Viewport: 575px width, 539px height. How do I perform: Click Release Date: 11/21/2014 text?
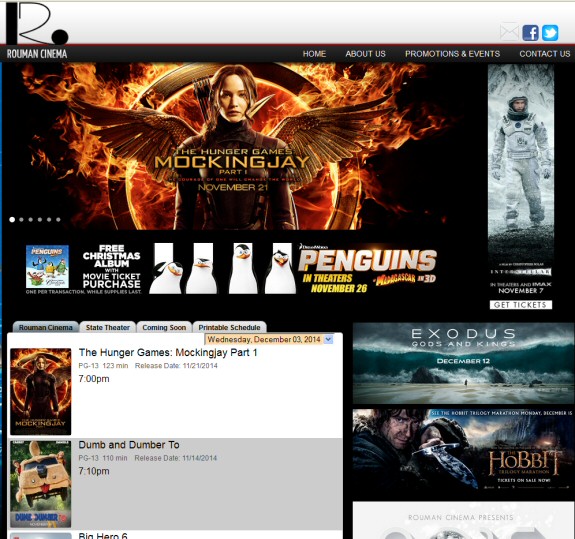click(x=176, y=366)
